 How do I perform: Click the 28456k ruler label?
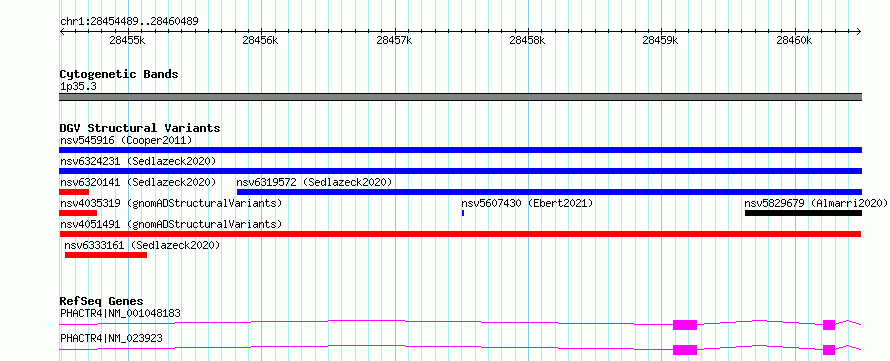[260, 41]
